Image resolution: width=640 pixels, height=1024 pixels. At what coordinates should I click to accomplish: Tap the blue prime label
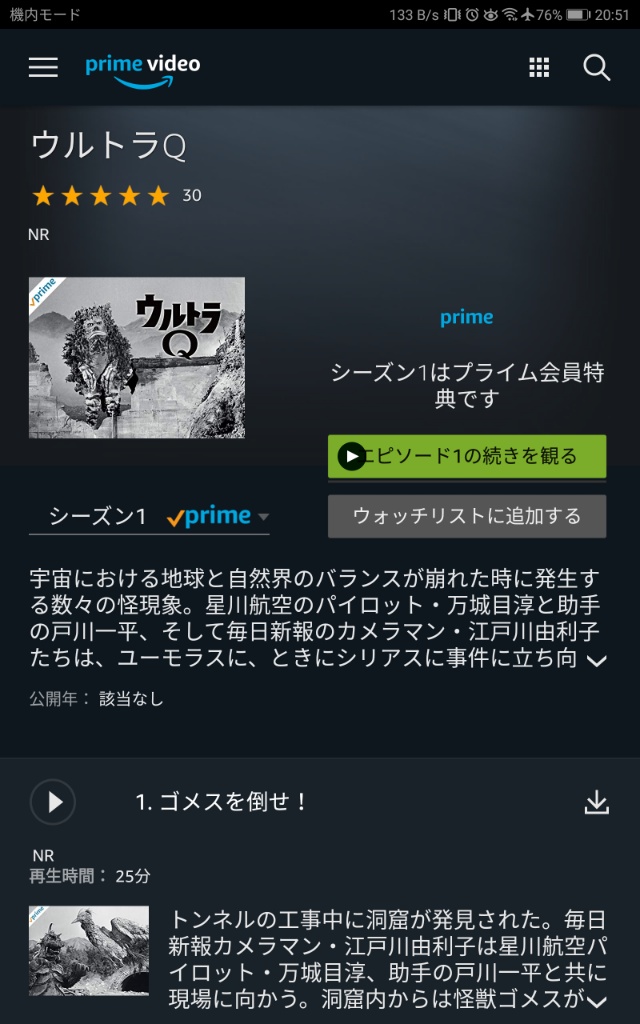tap(466, 318)
